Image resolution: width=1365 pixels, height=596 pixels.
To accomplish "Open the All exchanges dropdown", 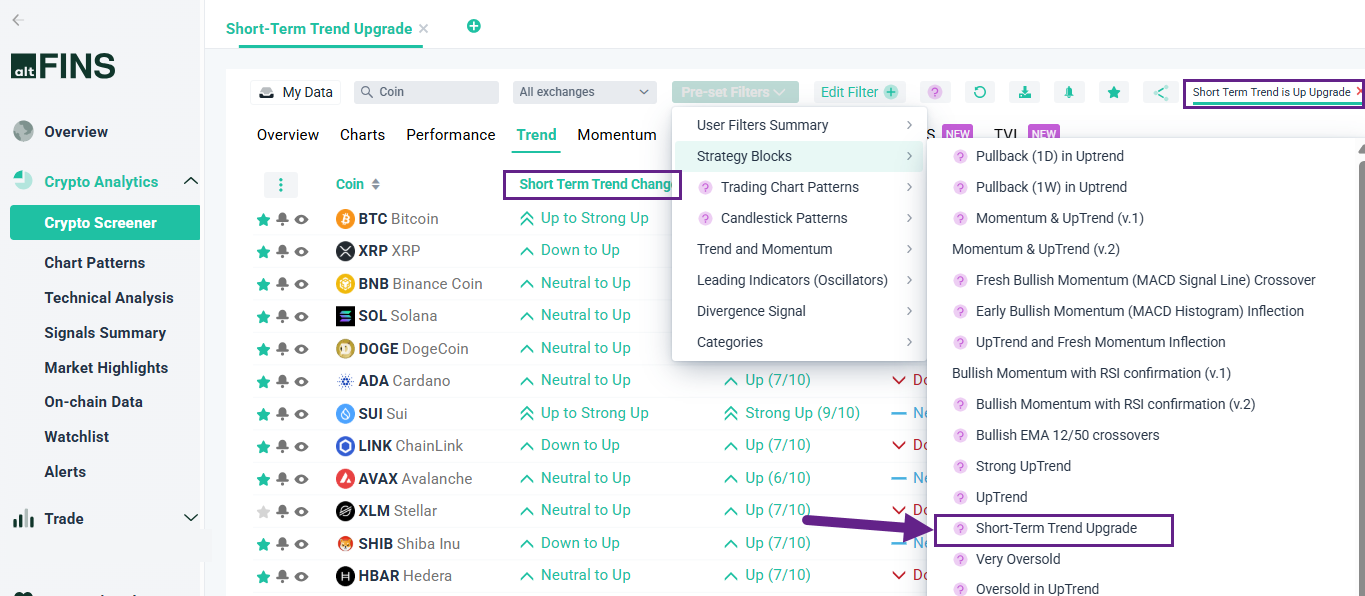I will [x=585, y=92].
